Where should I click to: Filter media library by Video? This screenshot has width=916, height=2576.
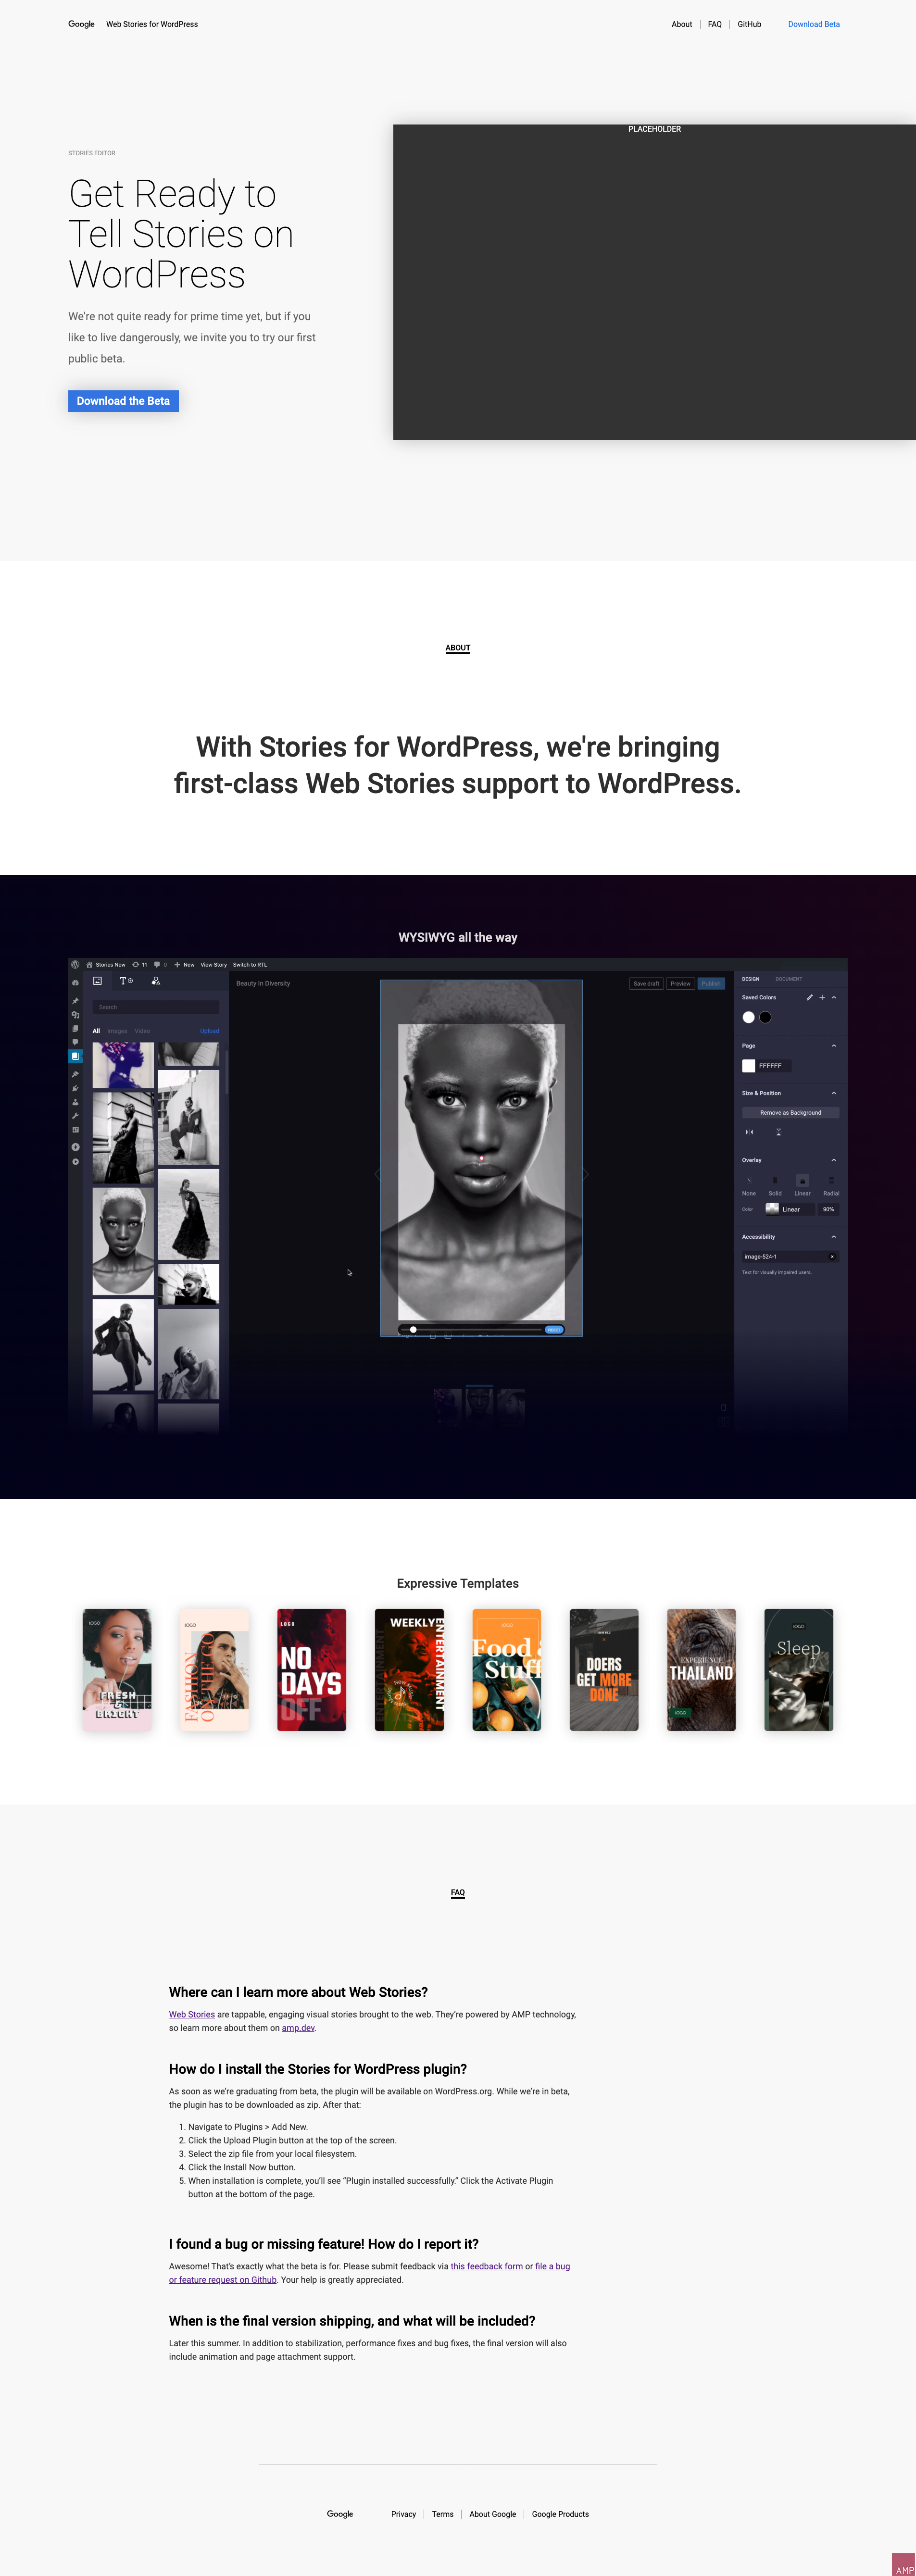tap(142, 1031)
